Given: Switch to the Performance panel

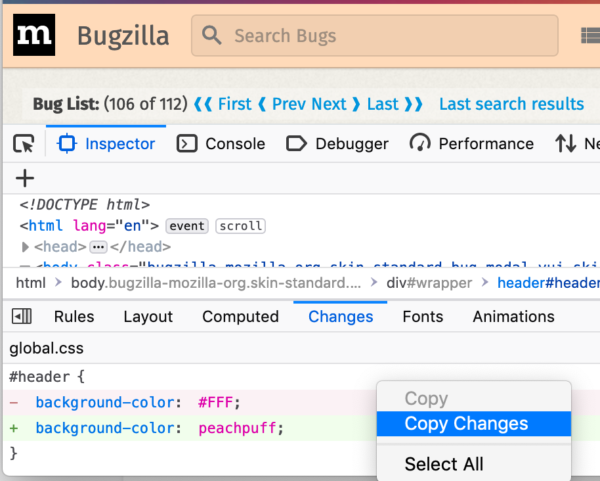Looking at the screenshot, I should coord(471,144).
